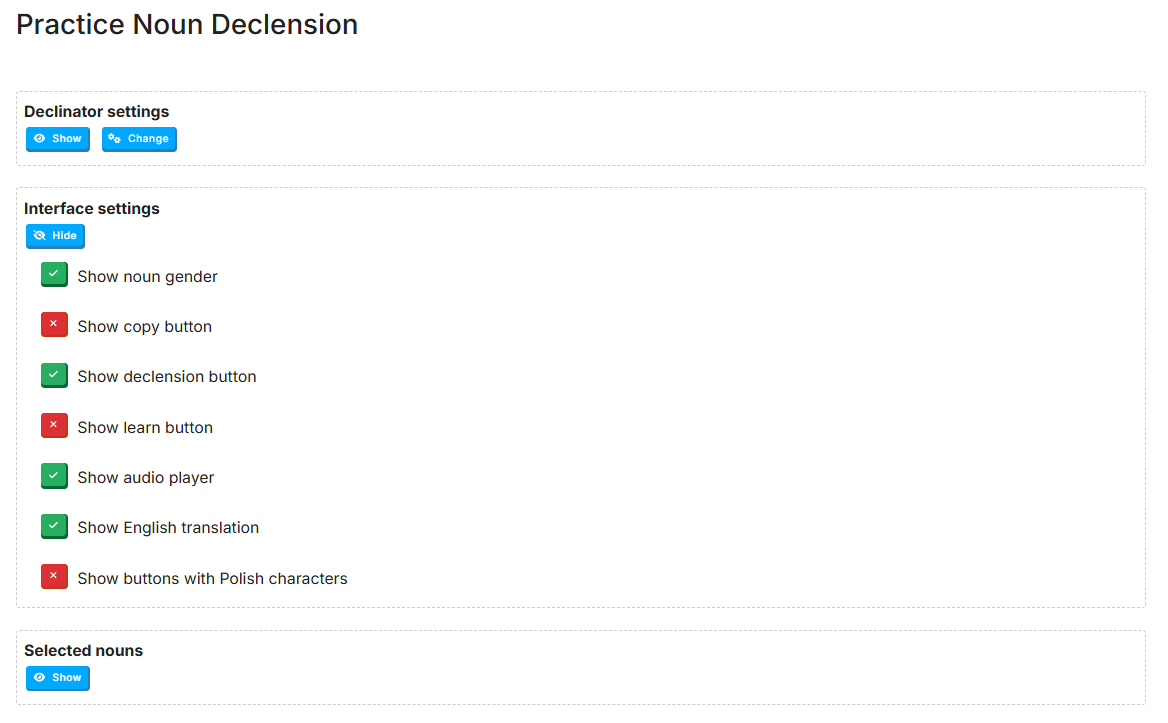Disable the Show declension button checkbox
This screenshot has width=1168, height=723.
tap(54, 375)
